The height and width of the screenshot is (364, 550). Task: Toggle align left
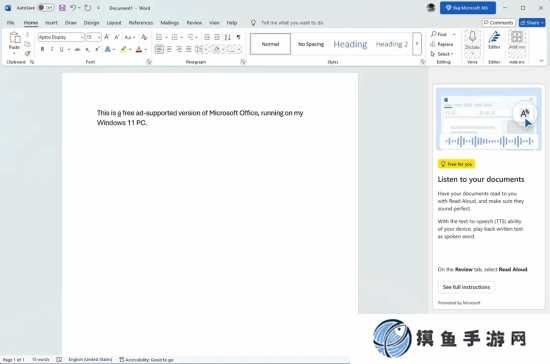[159, 49]
